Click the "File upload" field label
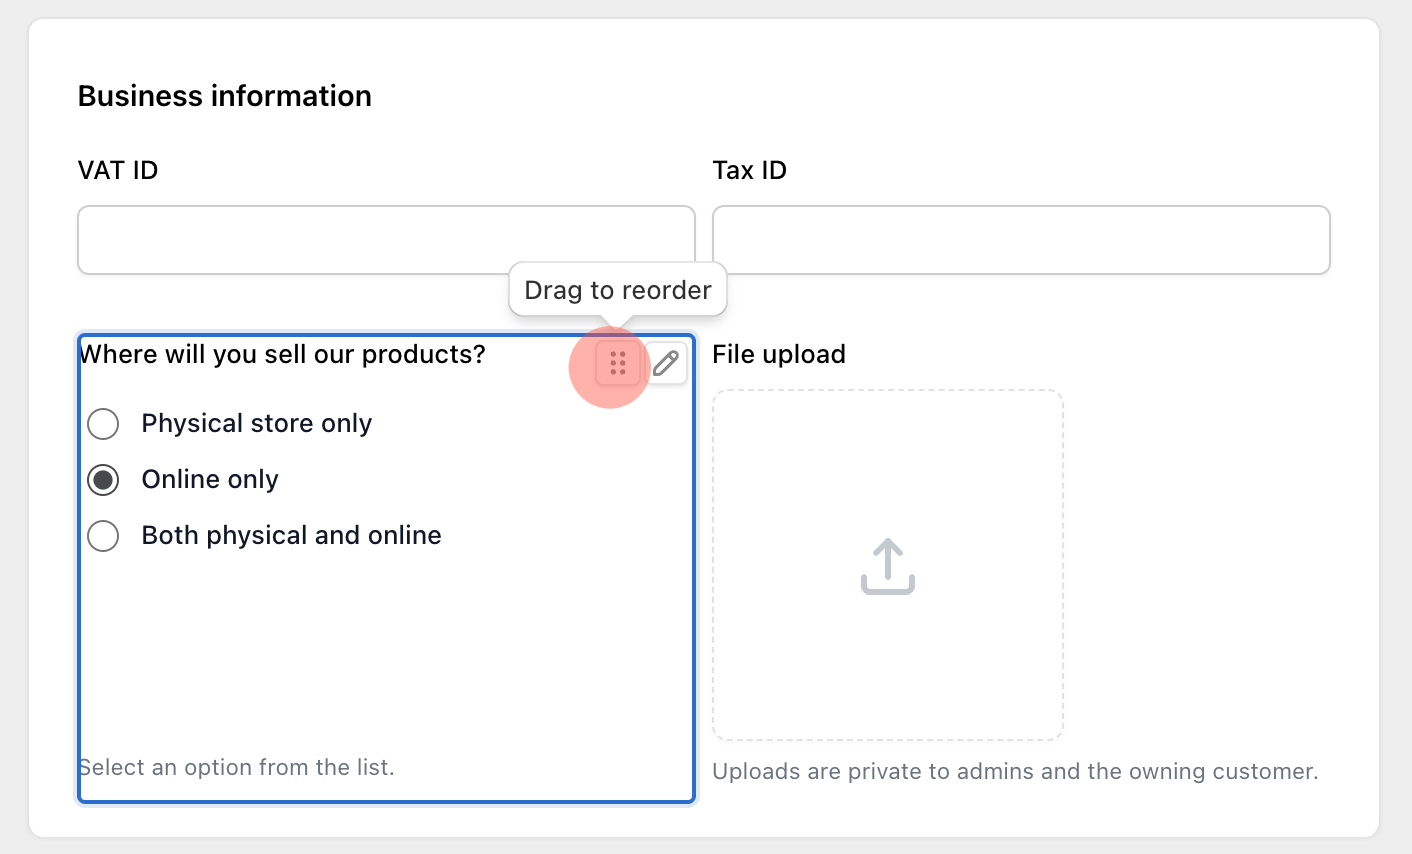Image resolution: width=1412 pixels, height=854 pixels. pos(778,354)
